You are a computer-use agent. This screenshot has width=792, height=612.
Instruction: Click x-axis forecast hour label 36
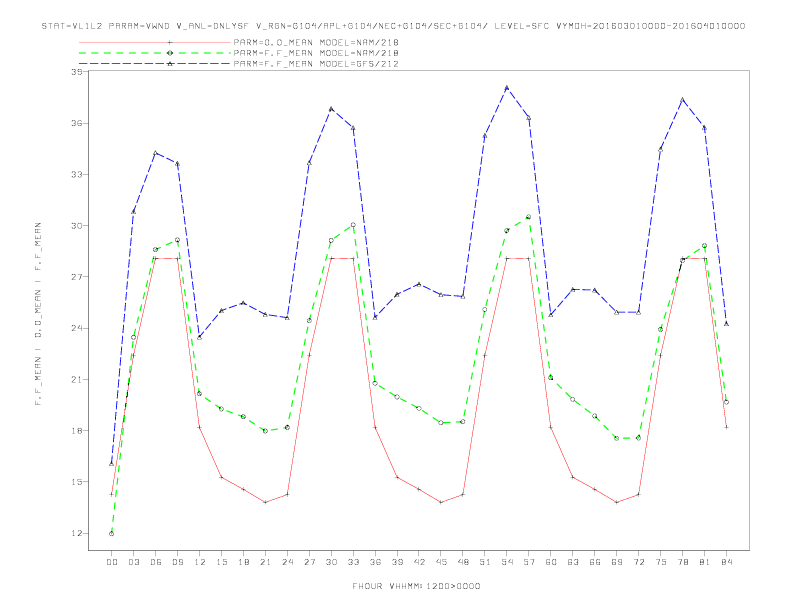tap(375, 562)
